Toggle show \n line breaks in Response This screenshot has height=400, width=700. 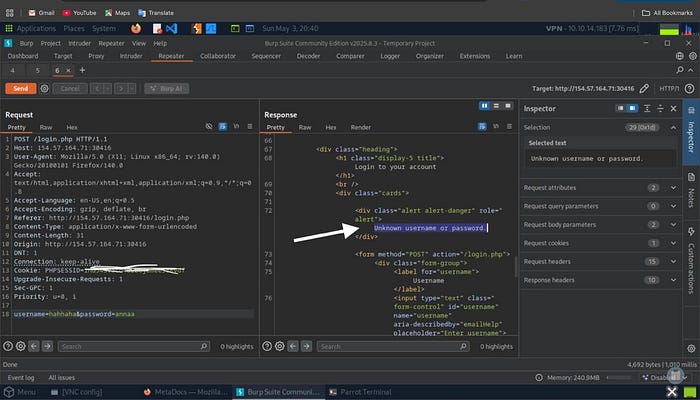pyautogui.click(x=496, y=127)
